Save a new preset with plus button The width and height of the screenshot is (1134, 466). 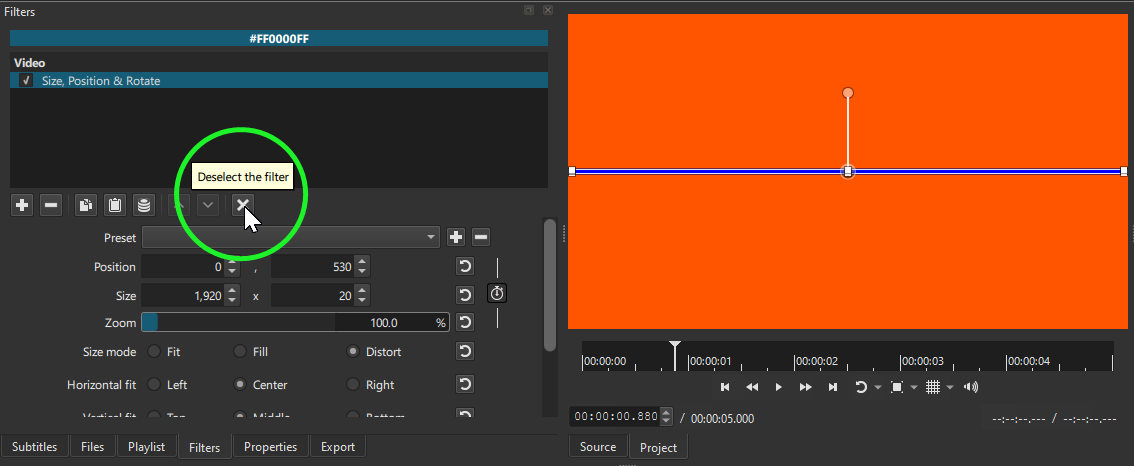[x=456, y=238]
